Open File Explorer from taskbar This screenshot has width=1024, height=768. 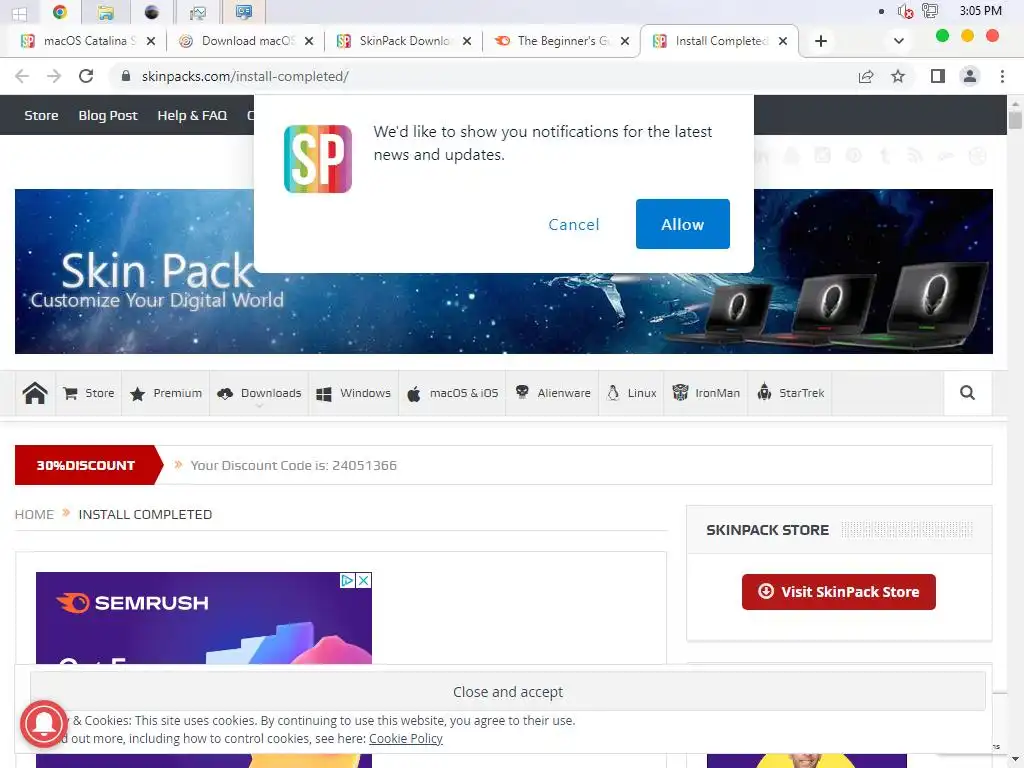(x=105, y=12)
